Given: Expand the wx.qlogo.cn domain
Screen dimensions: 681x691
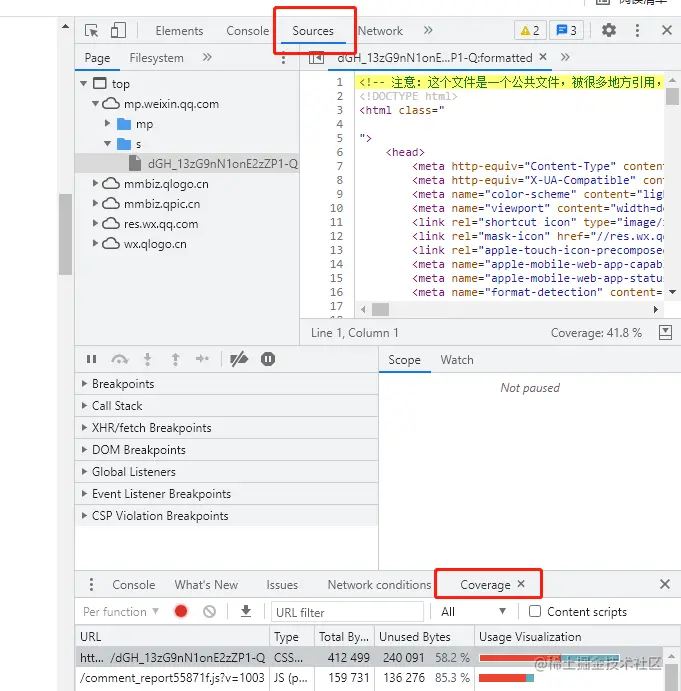Looking at the screenshot, I should [95, 243].
